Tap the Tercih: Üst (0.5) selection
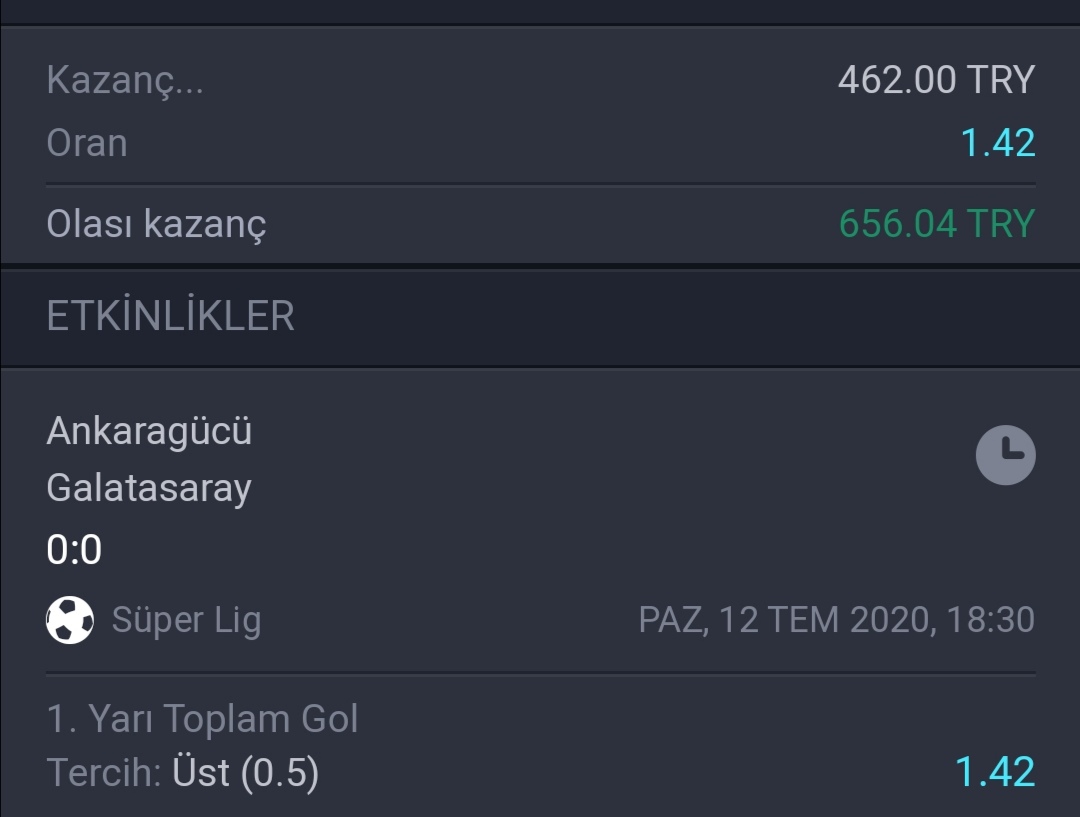Viewport: 1080px width, 817px height. point(183,772)
